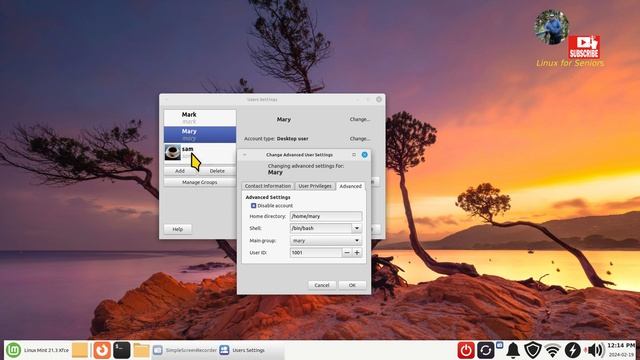Open the Wi-Fi network indicator
Image resolution: width=640 pixels, height=360 pixels.
pyautogui.click(x=553, y=350)
